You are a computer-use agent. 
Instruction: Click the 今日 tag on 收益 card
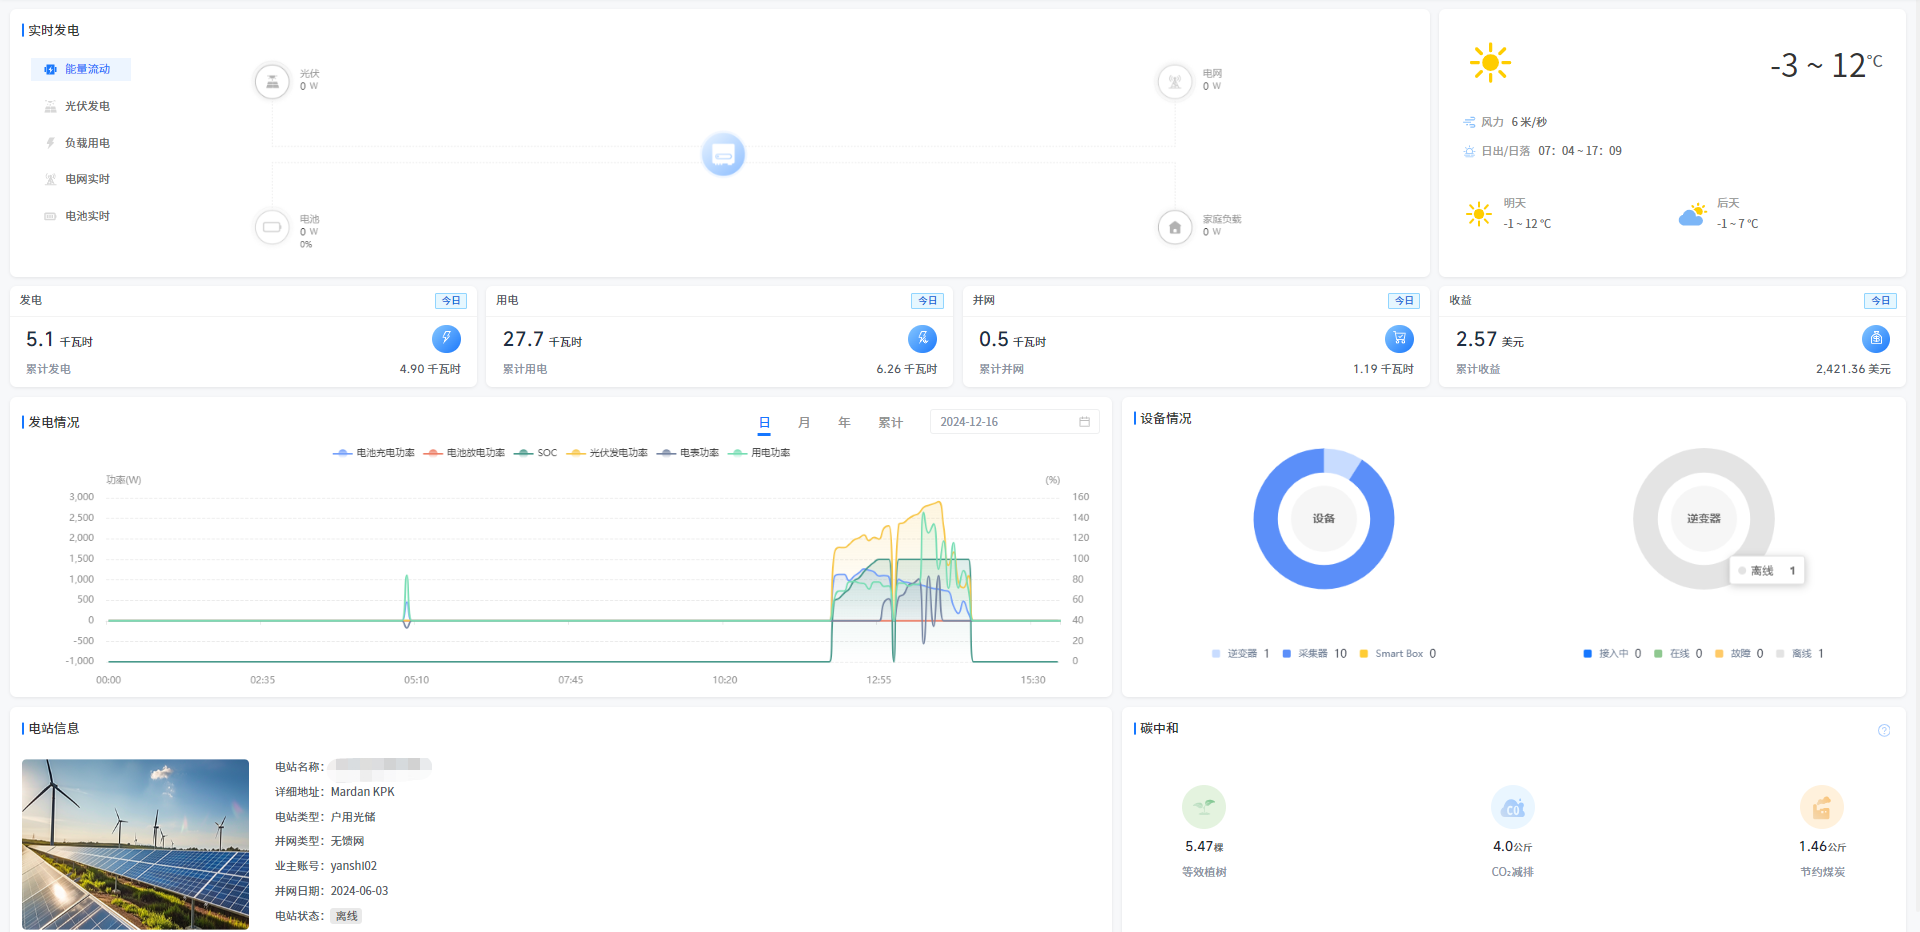tap(1880, 301)
